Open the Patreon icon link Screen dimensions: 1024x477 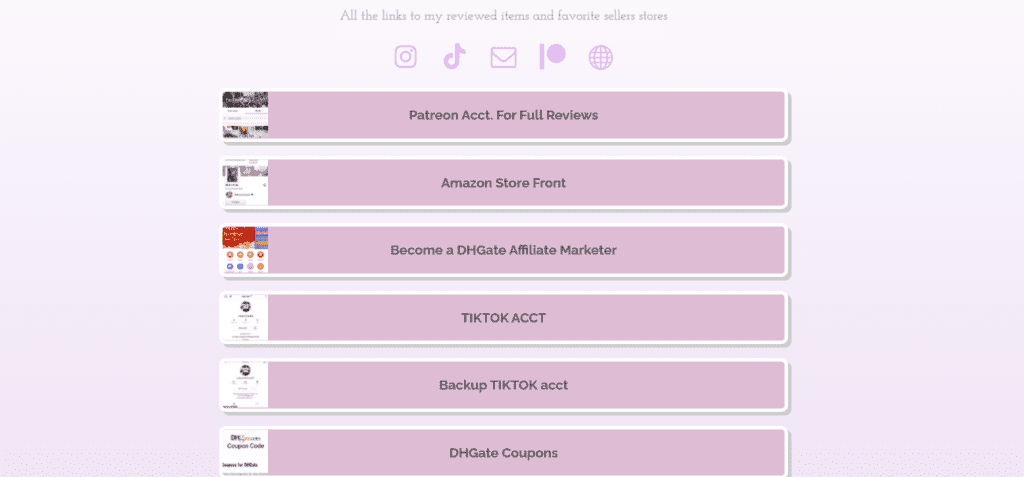552,57
